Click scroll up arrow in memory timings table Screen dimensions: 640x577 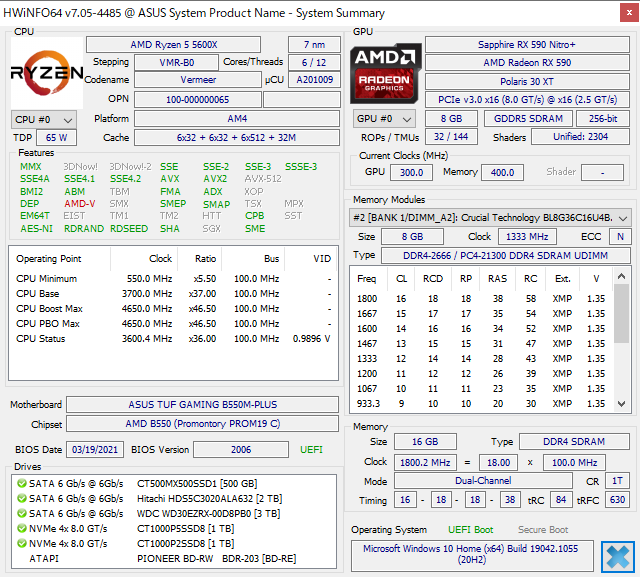pyautogui.click(x=621, y=276)
